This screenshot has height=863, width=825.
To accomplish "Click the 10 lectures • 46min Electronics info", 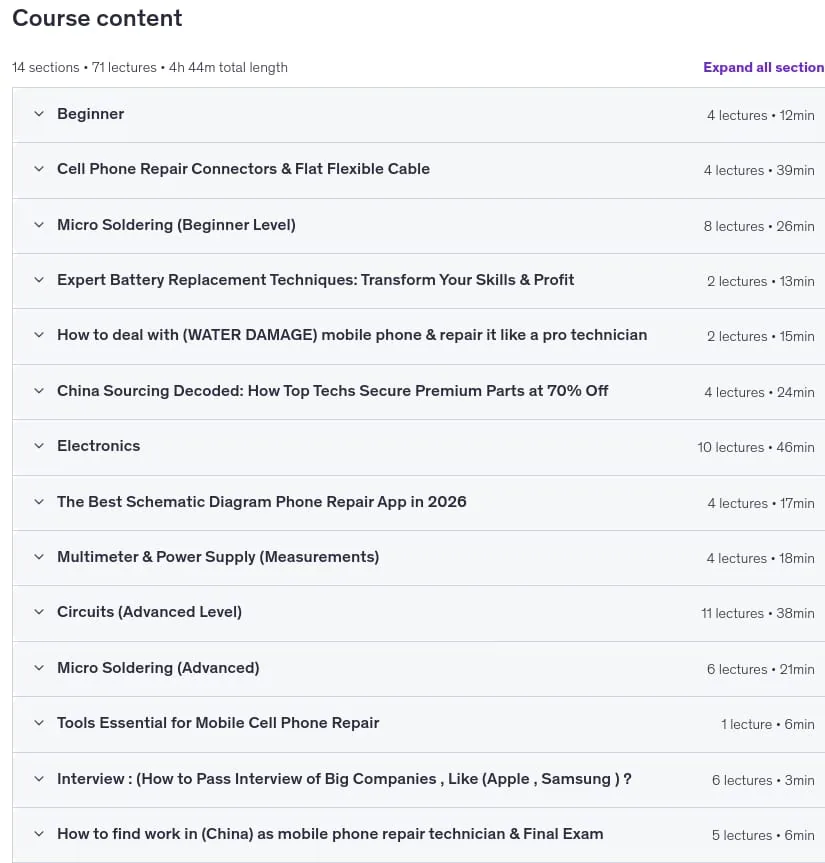I will (756, 447).
